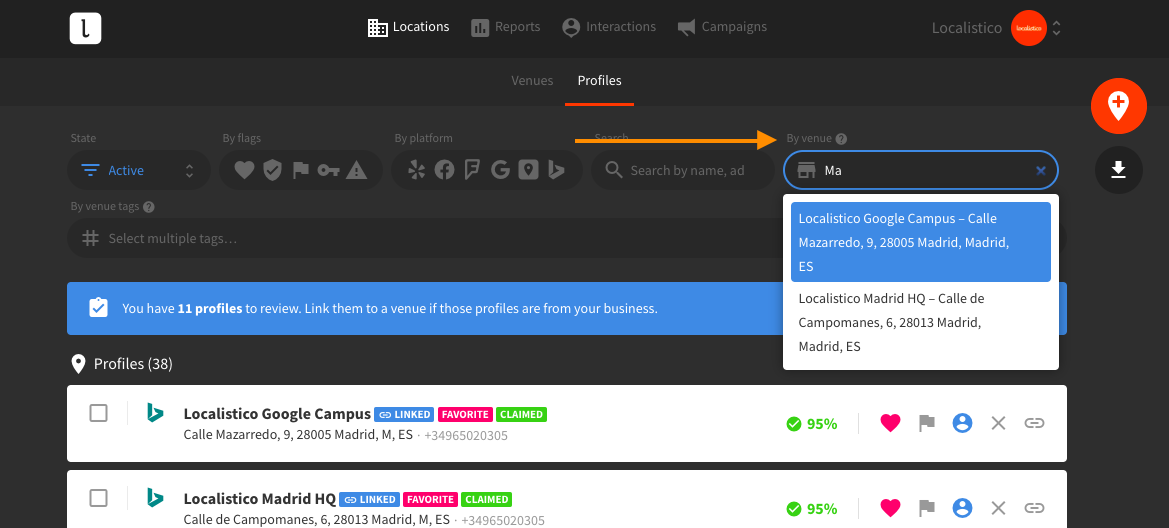Click user icon on Google Campus row
The height and width of the screenshot is (528, 1169).
click(x=962, y=424)
